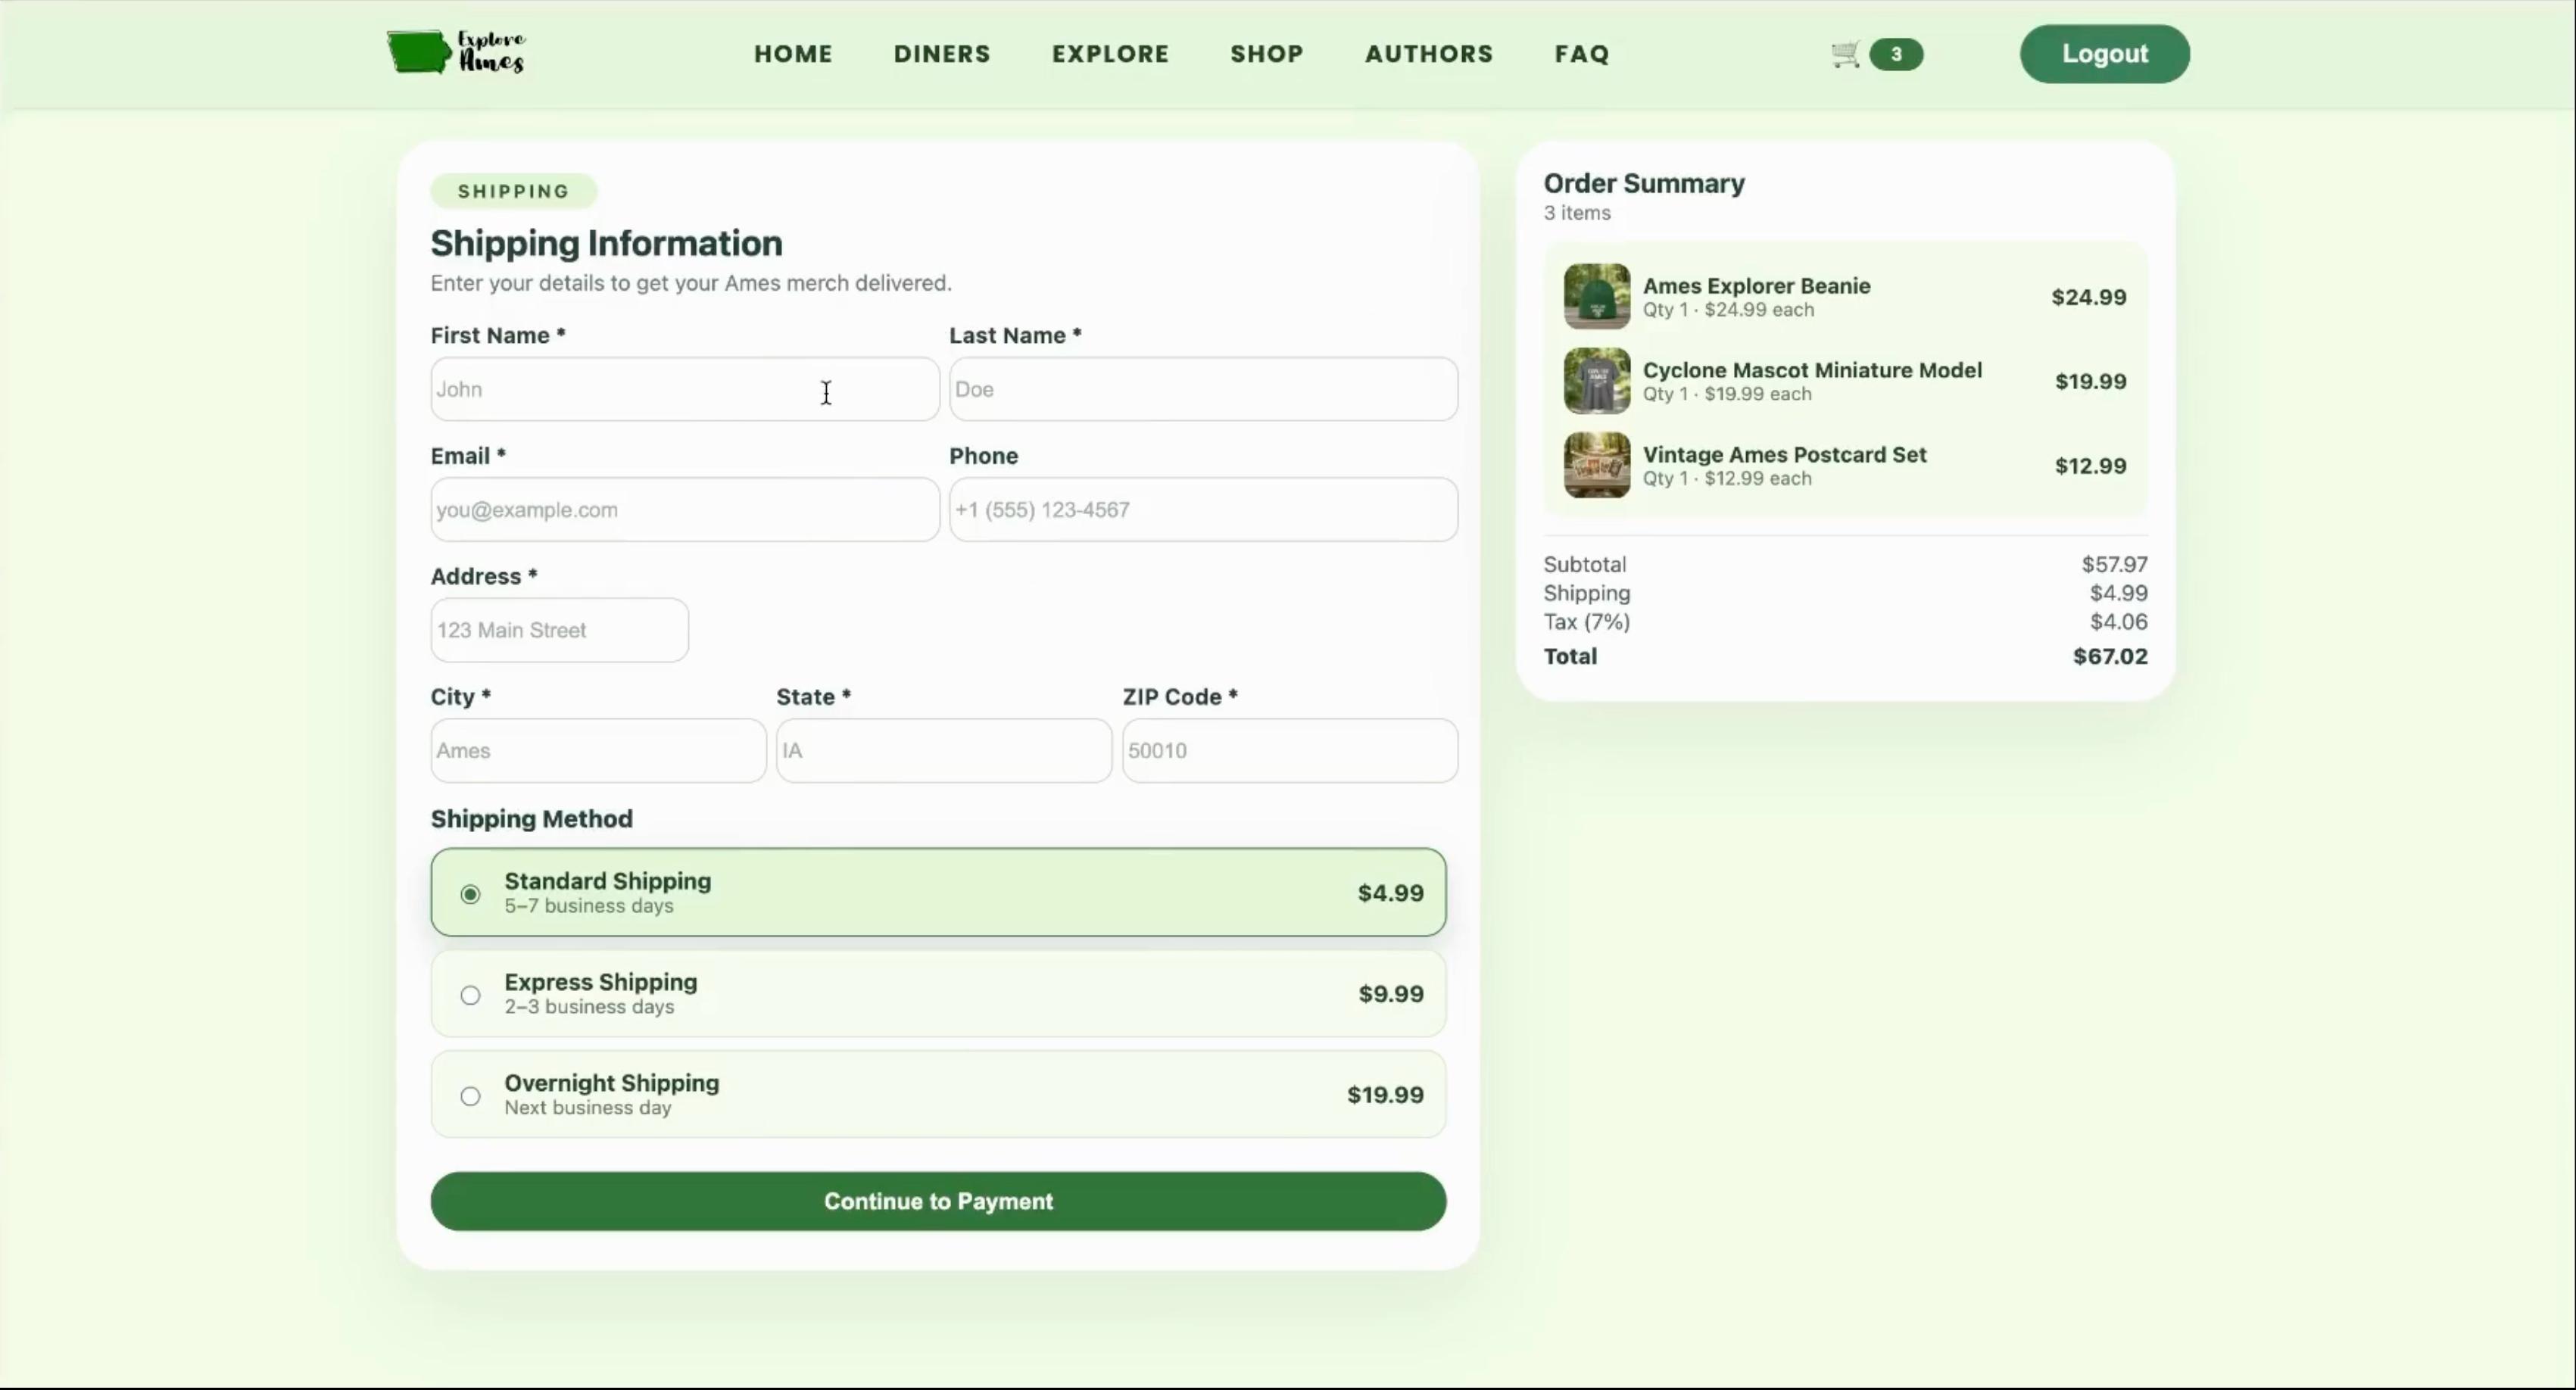Open the DINERS nav item
Viewport: 2576px width, 1390px height.
[942, 54]
